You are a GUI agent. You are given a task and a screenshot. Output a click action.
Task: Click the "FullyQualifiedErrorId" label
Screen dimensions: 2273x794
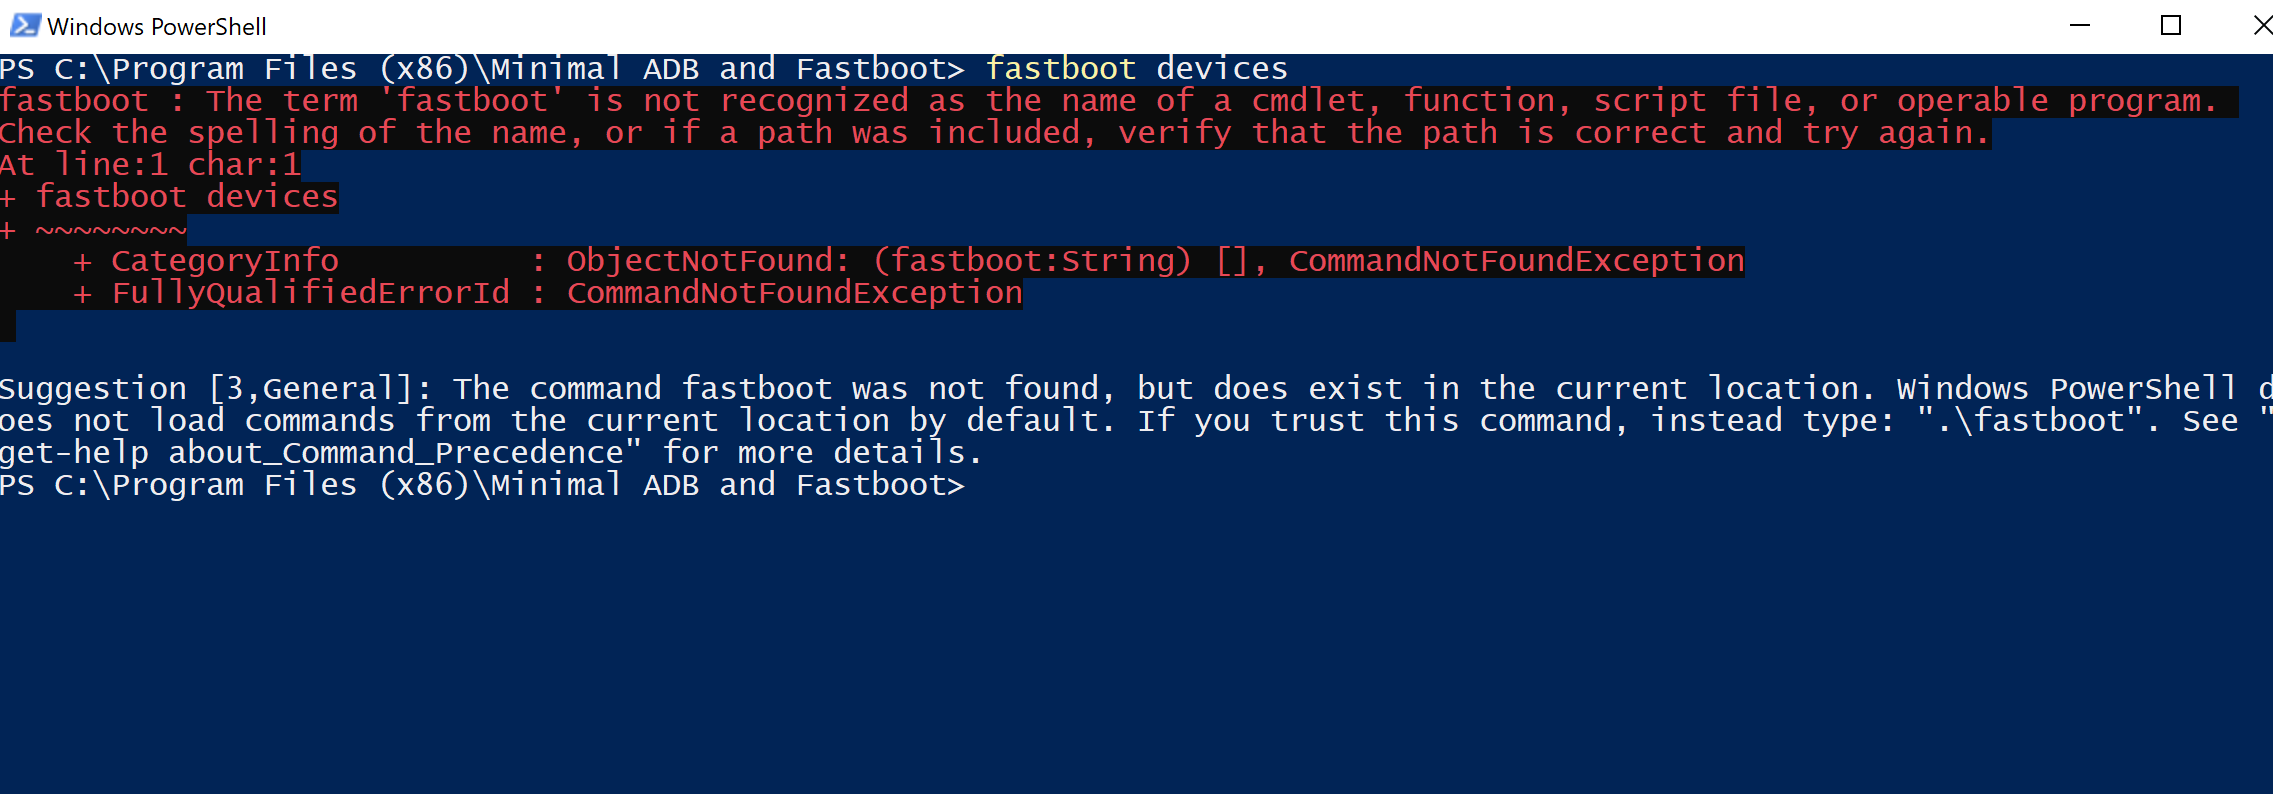pyautogui.click(x=311, y=293)
